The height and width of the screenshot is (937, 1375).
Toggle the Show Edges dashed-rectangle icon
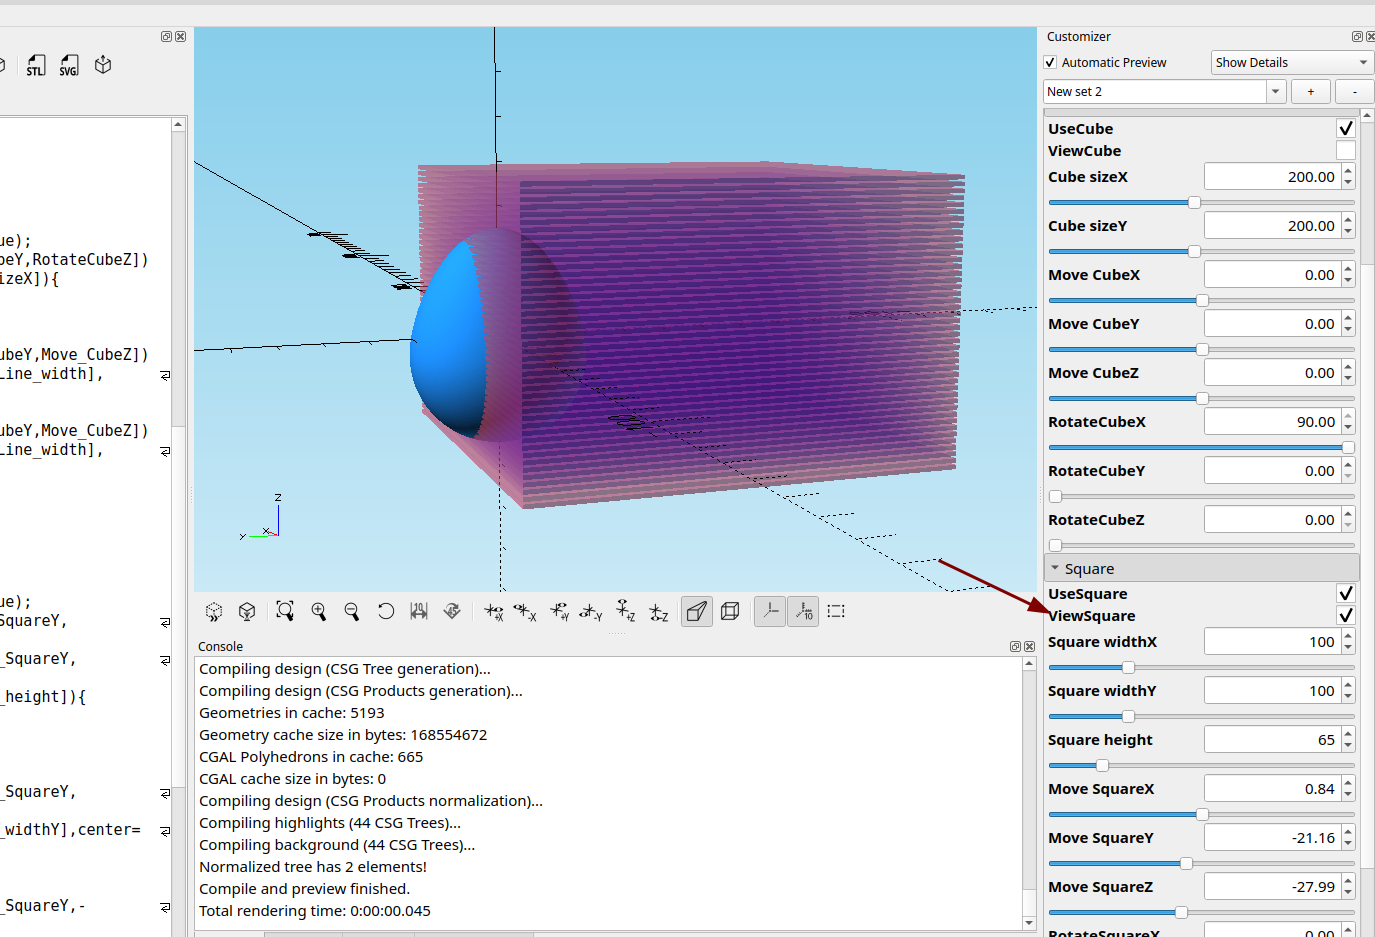click(x=836, y=611)
